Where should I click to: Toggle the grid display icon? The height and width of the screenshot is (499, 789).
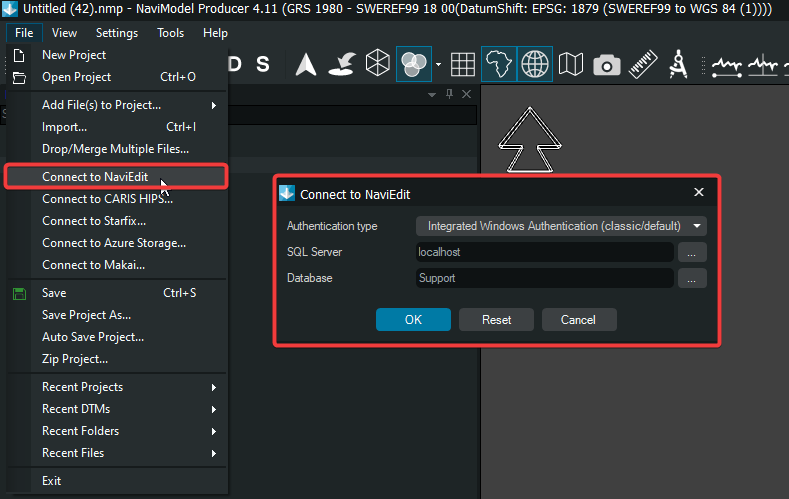(463, 64)
